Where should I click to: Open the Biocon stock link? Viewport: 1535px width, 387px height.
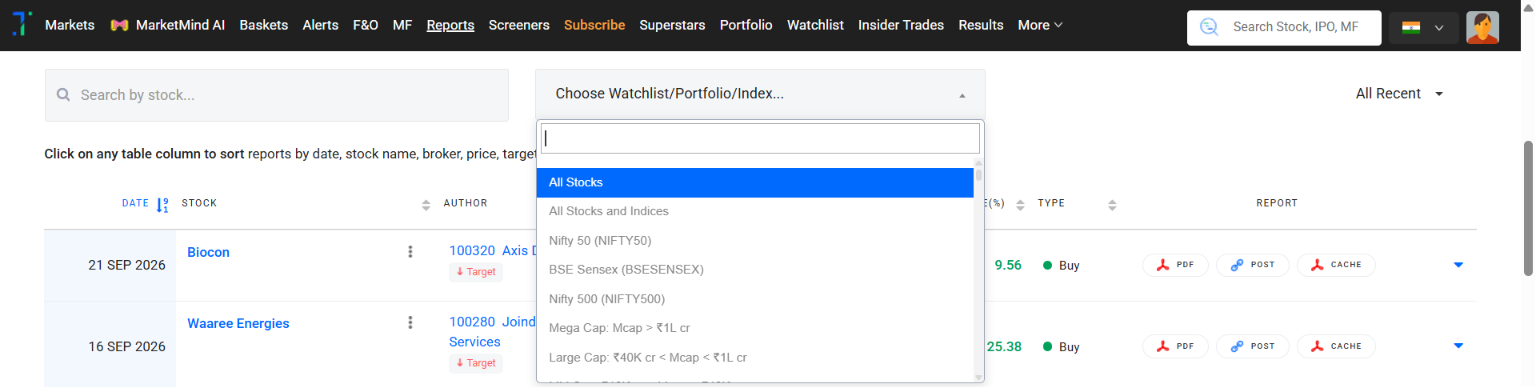208,252
